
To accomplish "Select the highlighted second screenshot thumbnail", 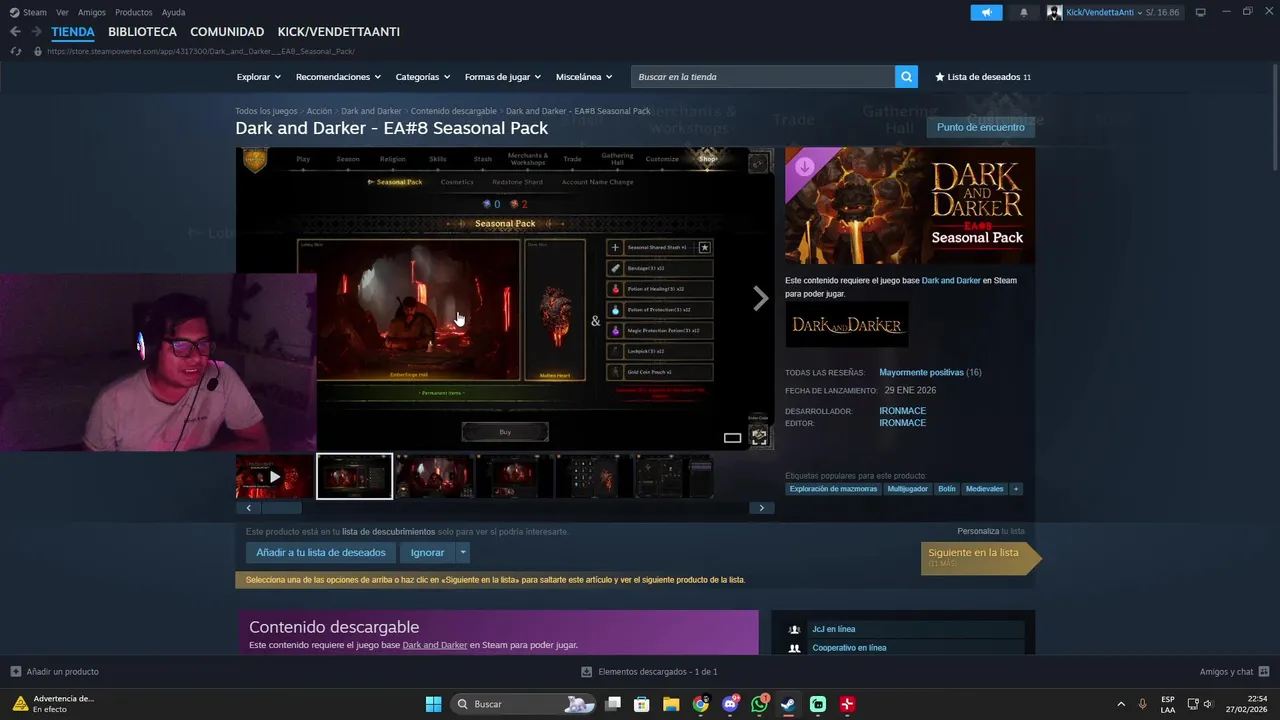I will click(x=354, y=476).
